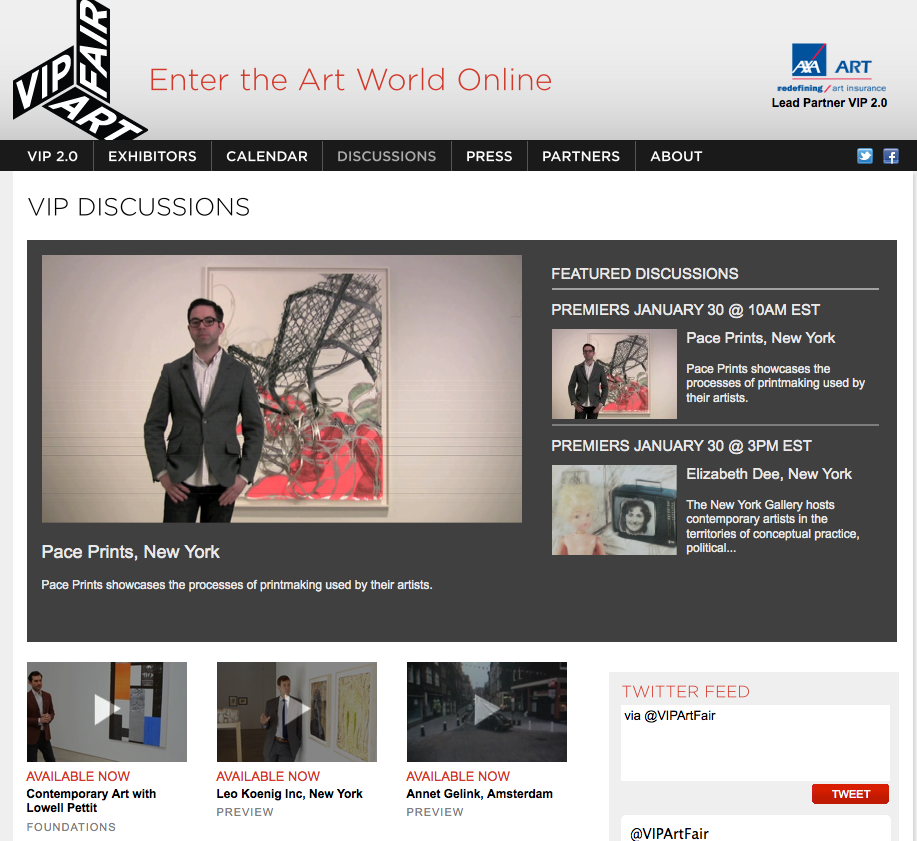Image resolution: width=917 pixels, height=841 pixels.
Task: Select the Discussions nav item
Action: point(386,156)
